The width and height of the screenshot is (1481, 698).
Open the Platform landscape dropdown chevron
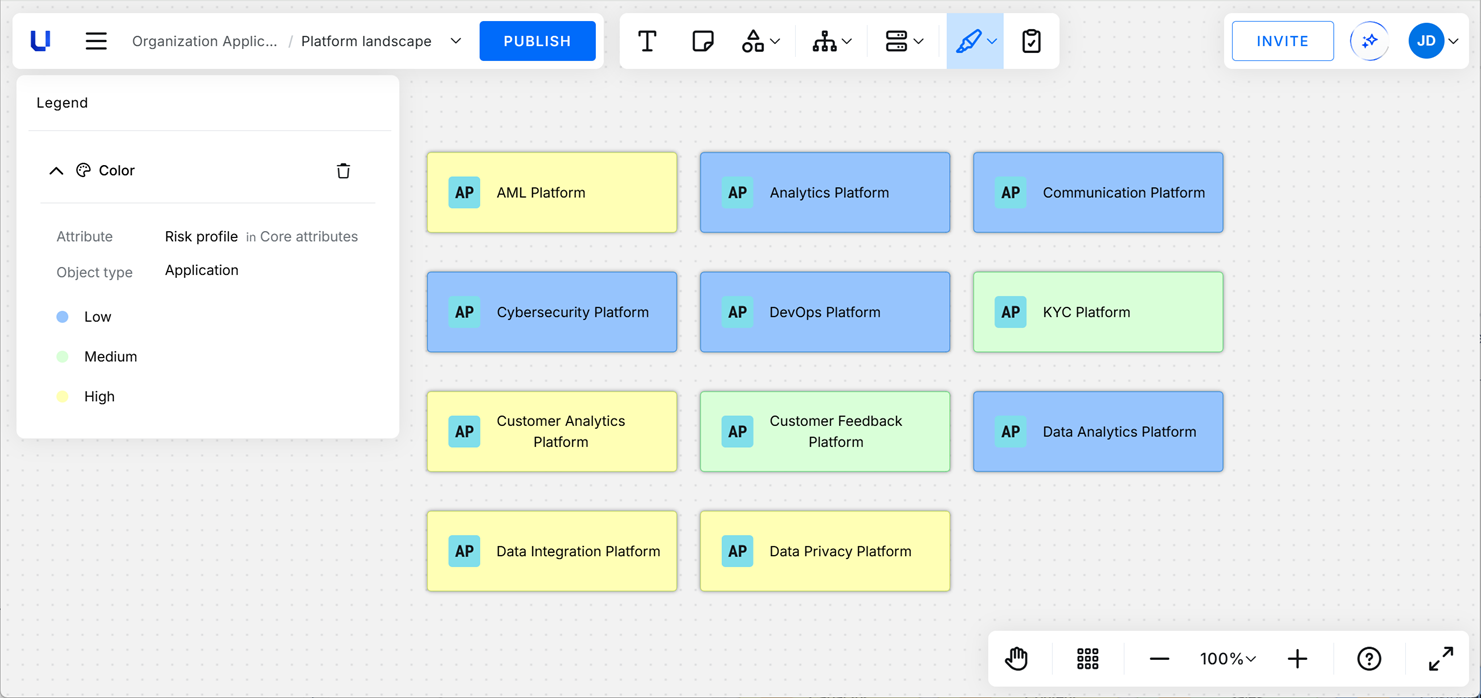point(456,41)
